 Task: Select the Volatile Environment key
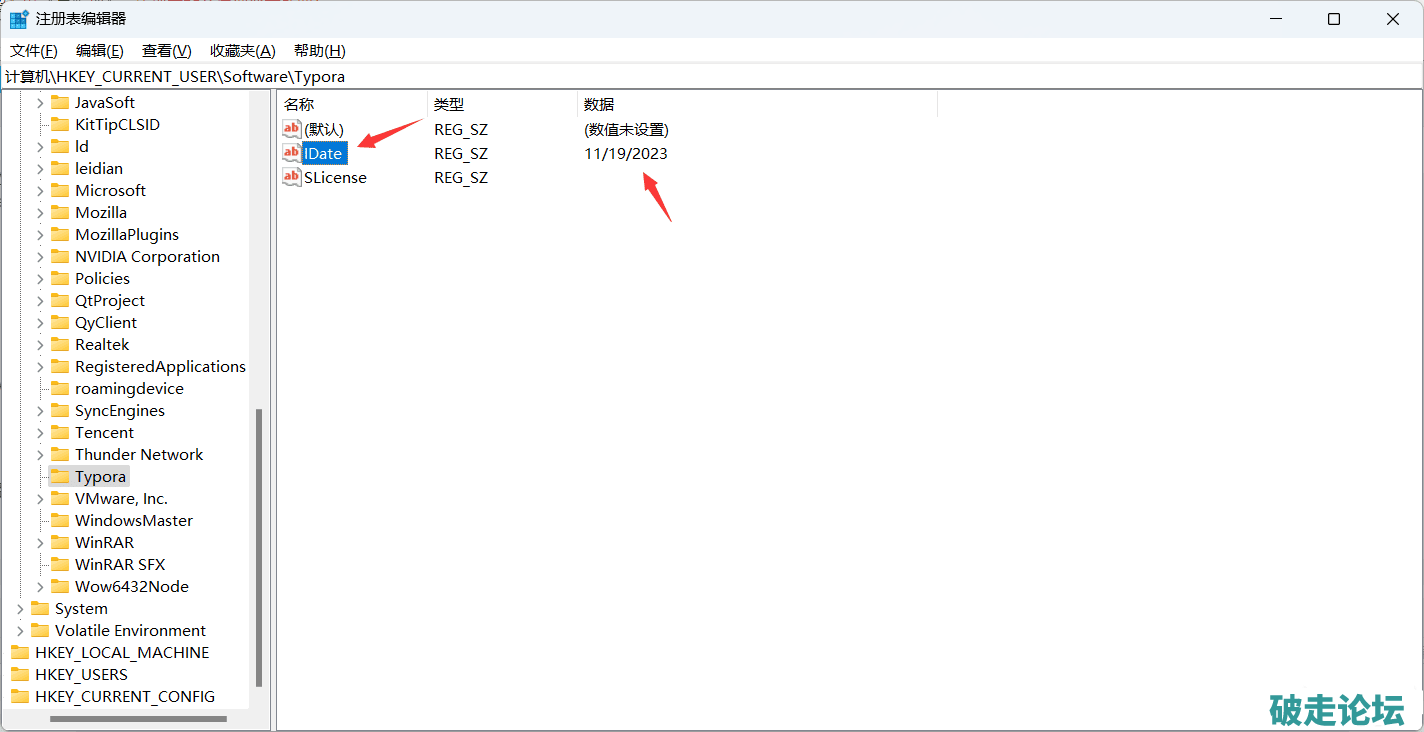[130, 630]
